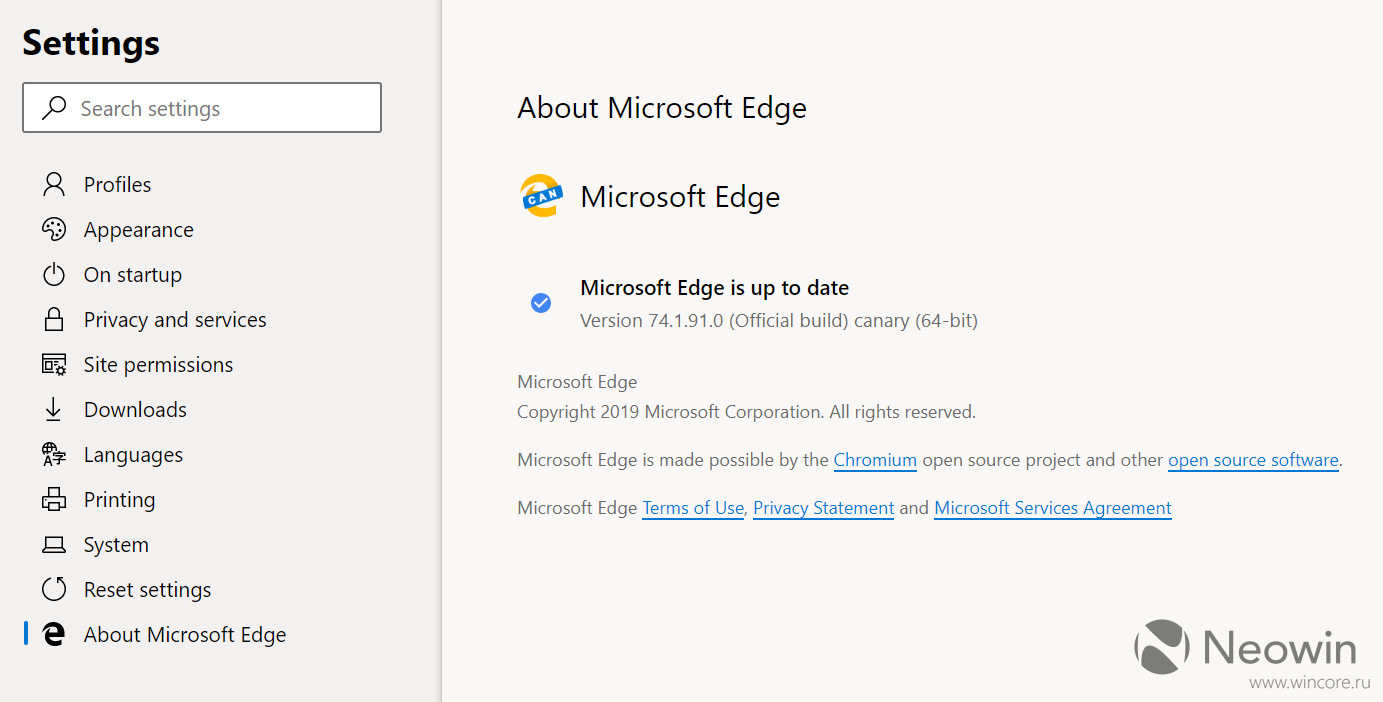Select Reset settings
The image size is (1383, 702).
coord(147,589)
